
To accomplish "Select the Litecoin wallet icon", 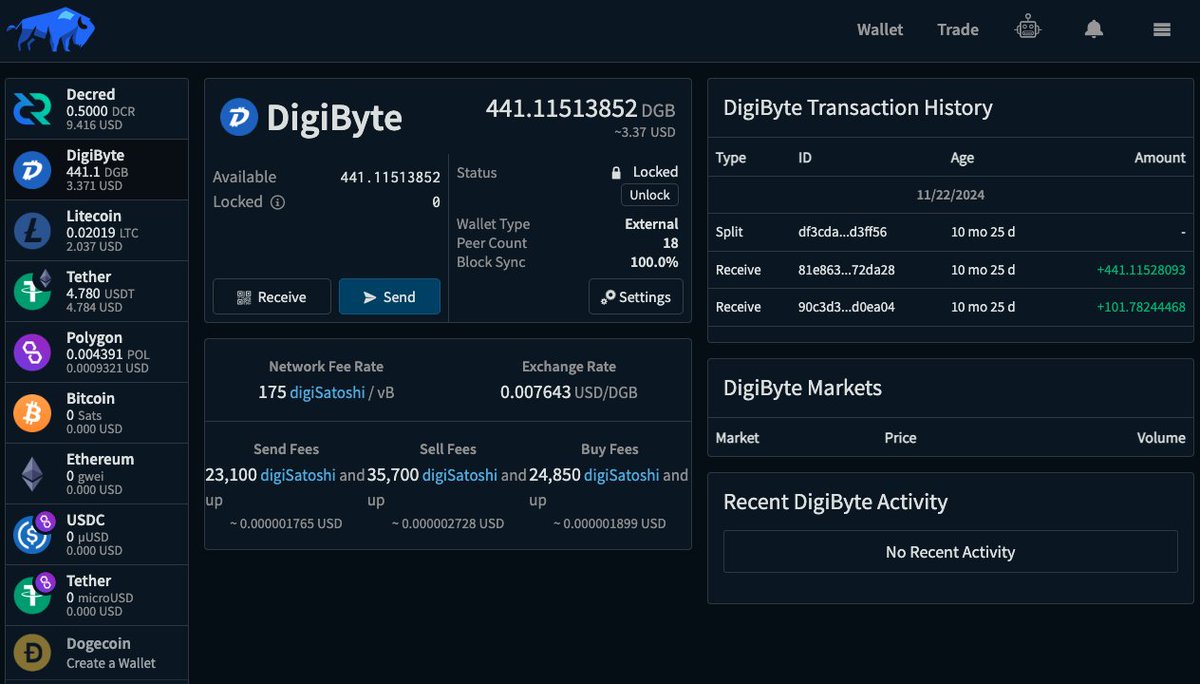I will tap(32, 231).
